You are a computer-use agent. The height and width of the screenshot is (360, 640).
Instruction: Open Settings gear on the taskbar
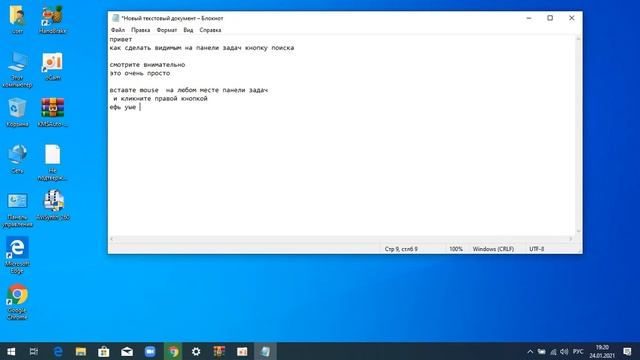[196, 351]
